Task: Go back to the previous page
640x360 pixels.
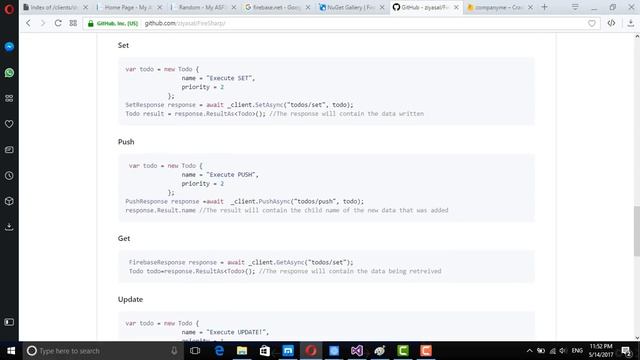Action: tap(28, 23)
